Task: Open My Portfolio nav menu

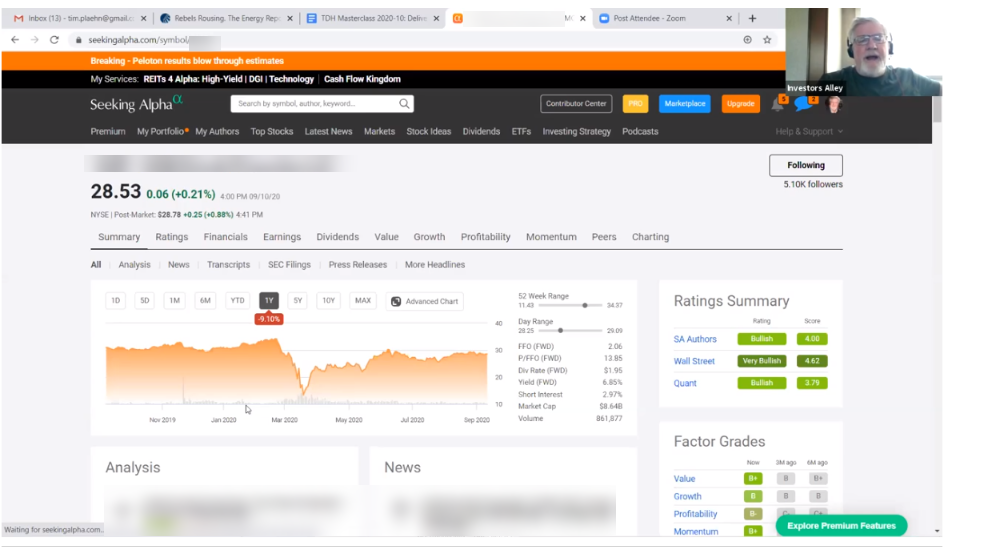Action: 162,132
